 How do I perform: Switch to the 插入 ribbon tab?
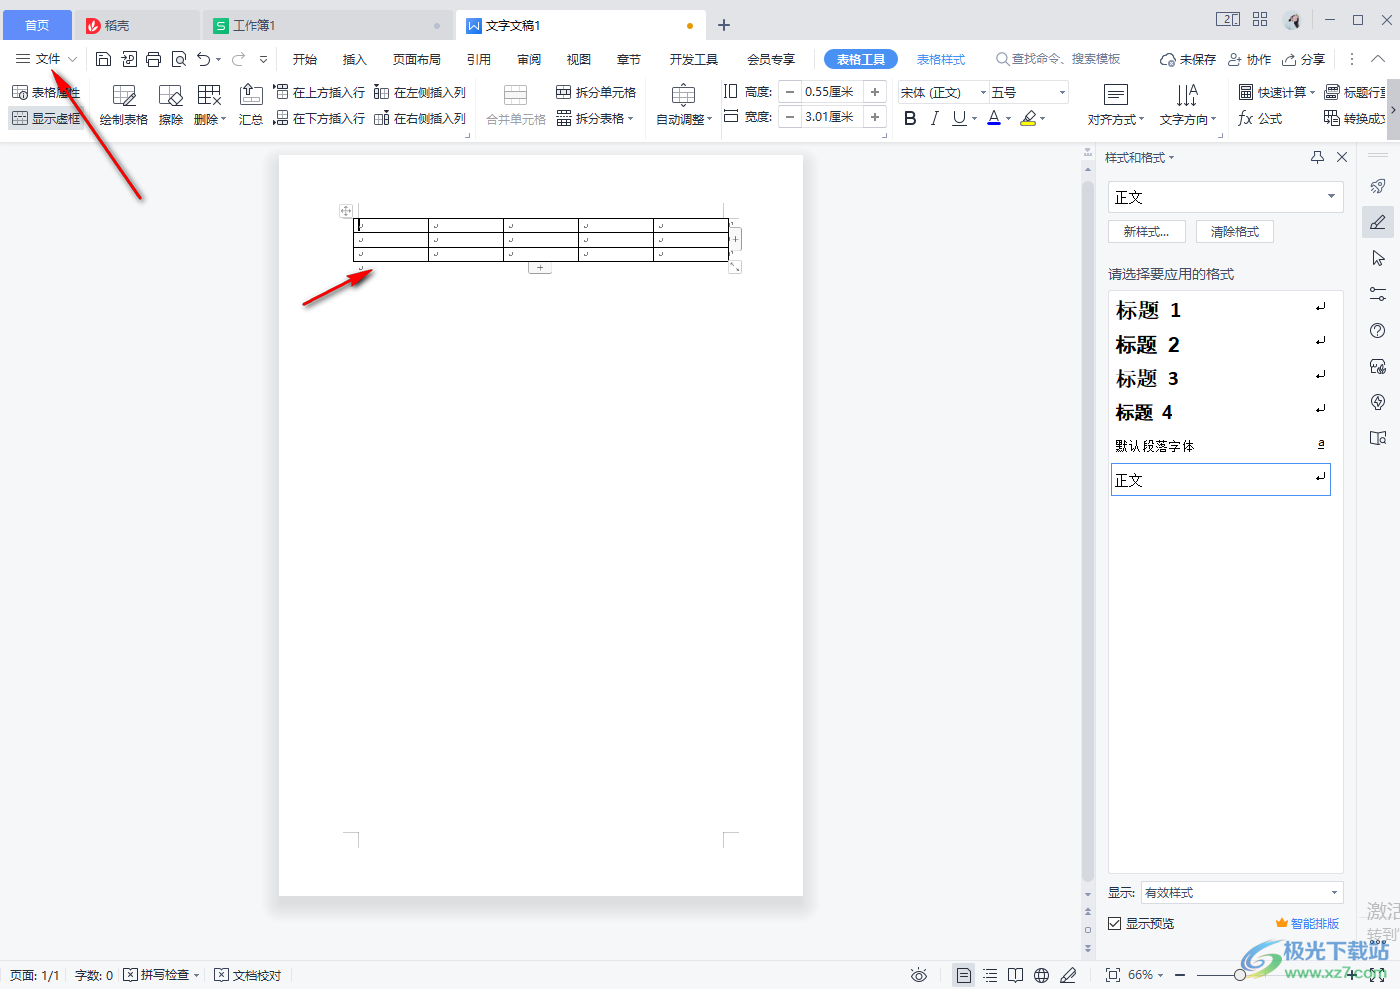[x=355, y=59]
